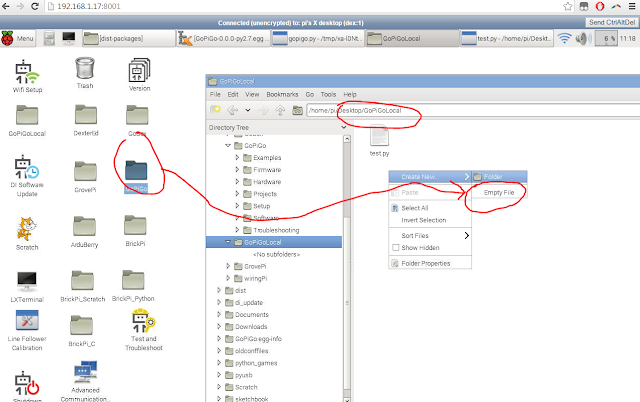Screen dimensions: 640x402
Task: Open the Help menu
Action: [349, 94]
